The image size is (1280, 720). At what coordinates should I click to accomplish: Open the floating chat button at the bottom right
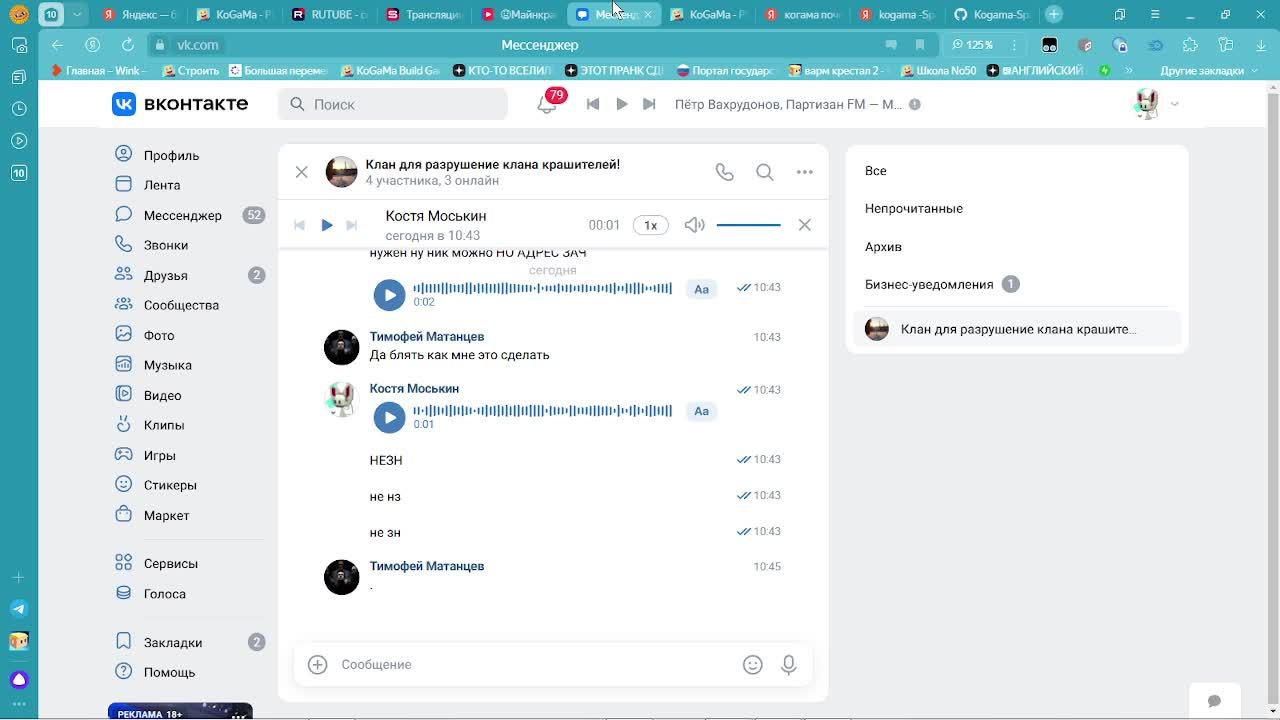point(1214,701)
